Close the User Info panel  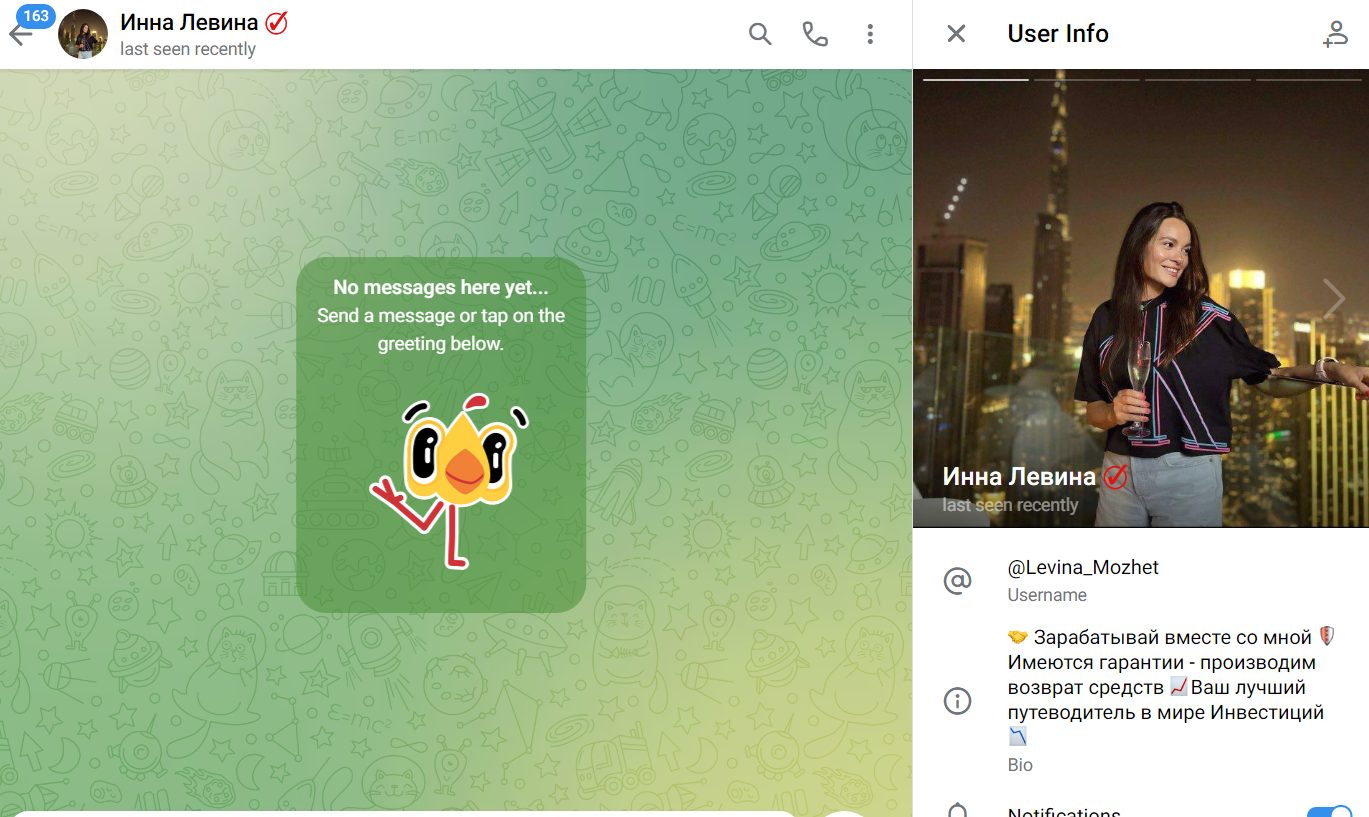[956, 34]
